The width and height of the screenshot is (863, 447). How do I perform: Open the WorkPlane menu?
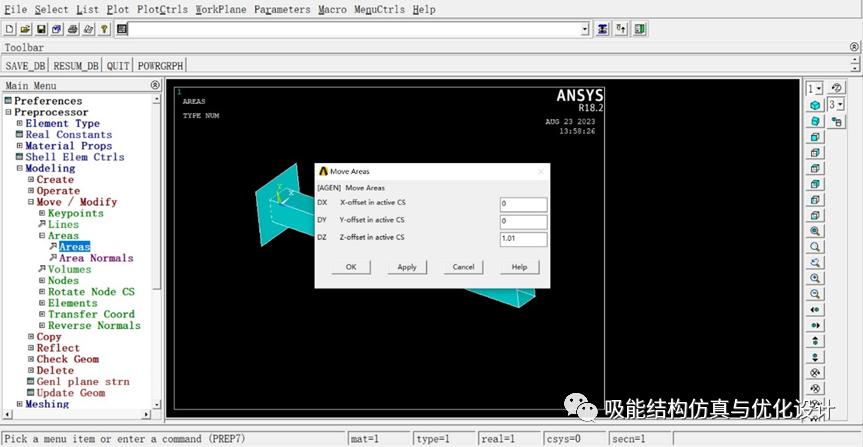coord(221,9)
